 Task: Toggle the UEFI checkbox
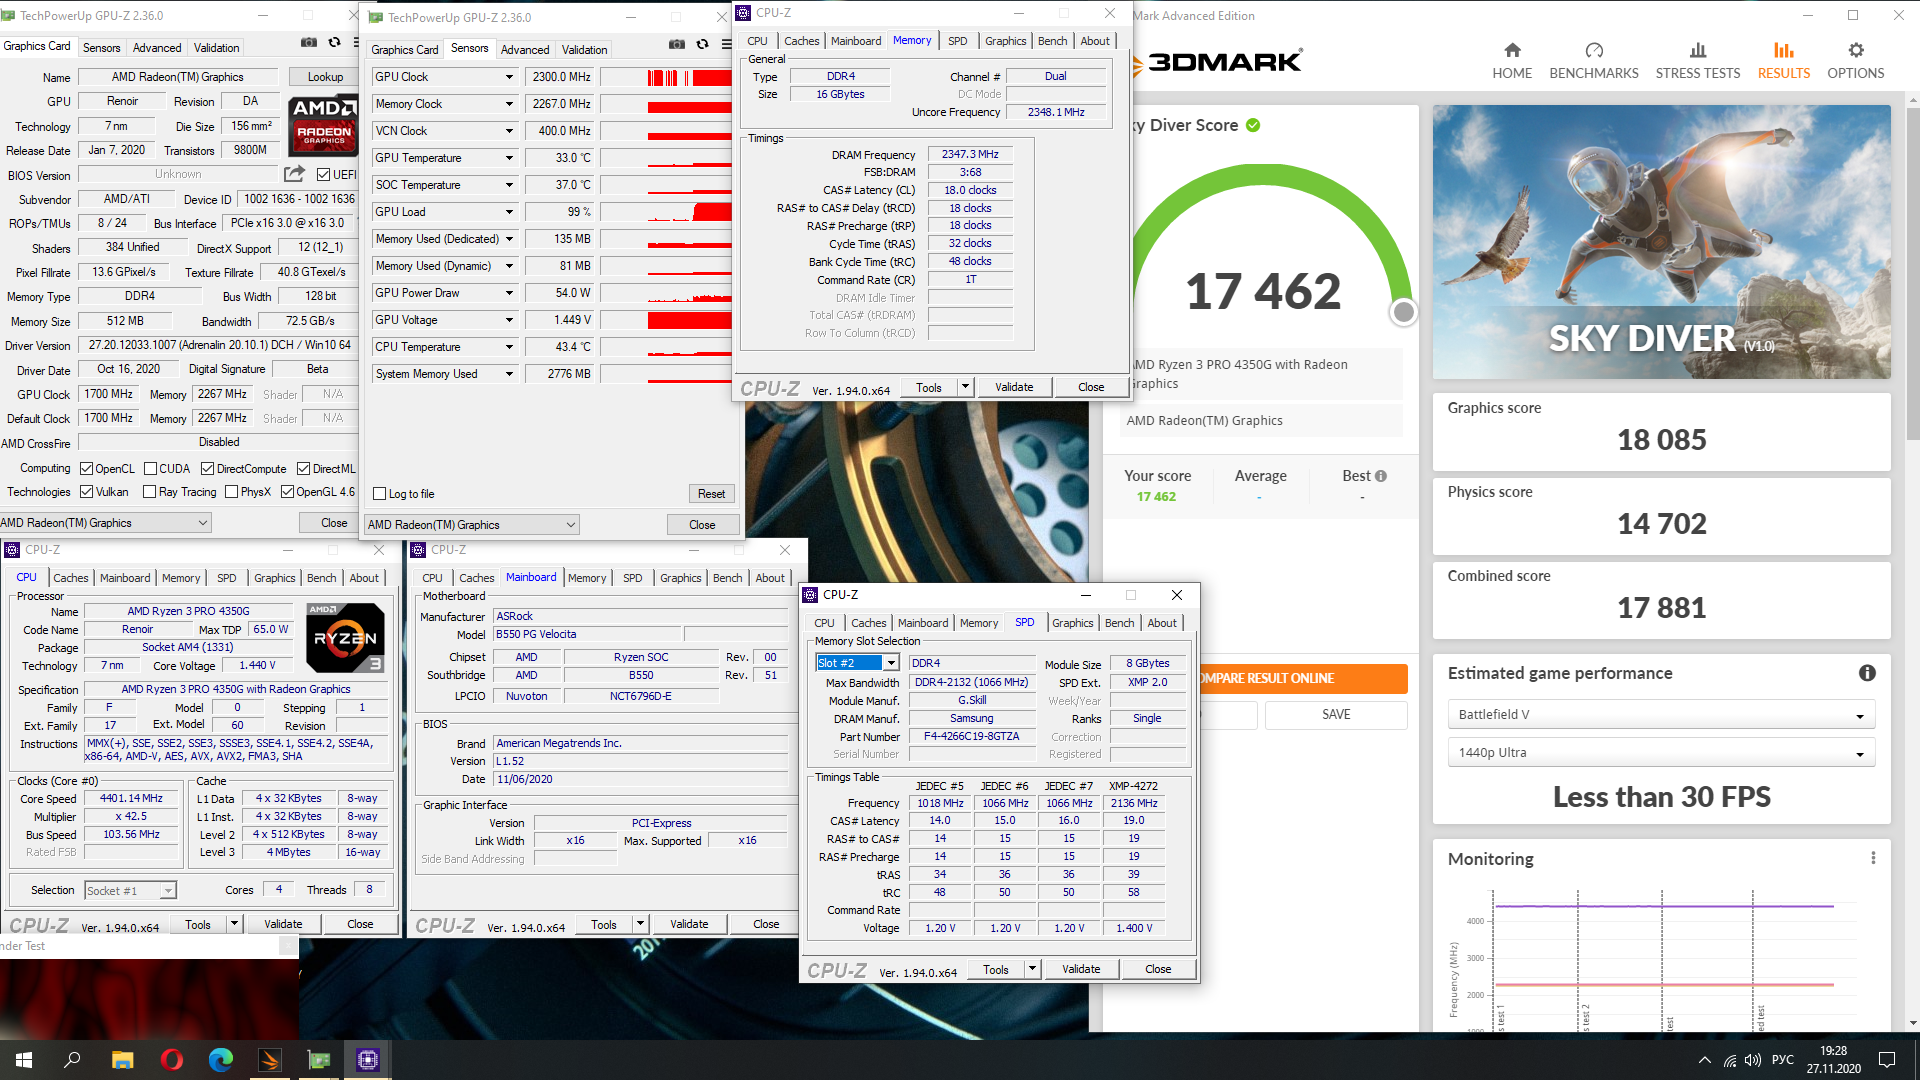click(x=324, y=174)
